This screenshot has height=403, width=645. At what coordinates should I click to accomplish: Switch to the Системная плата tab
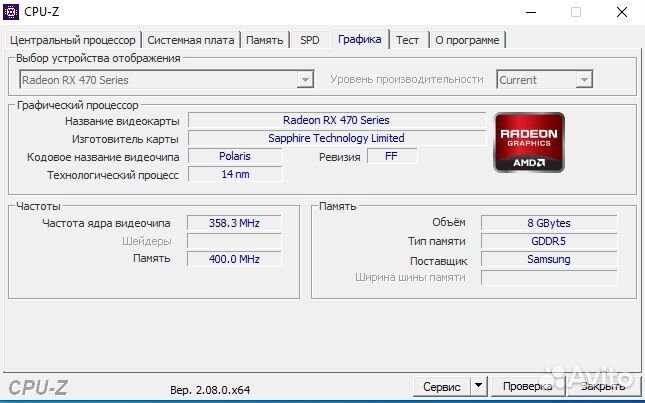click(x=190, y=40)
